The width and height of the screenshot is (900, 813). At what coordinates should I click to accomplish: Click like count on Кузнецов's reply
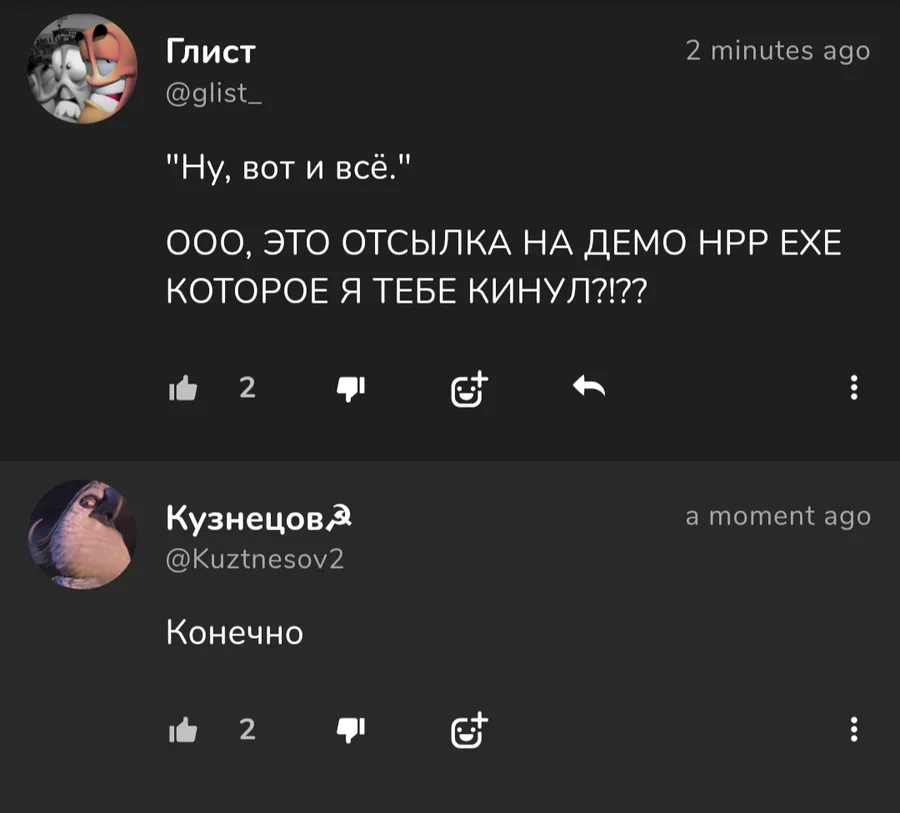pos(247,729)
